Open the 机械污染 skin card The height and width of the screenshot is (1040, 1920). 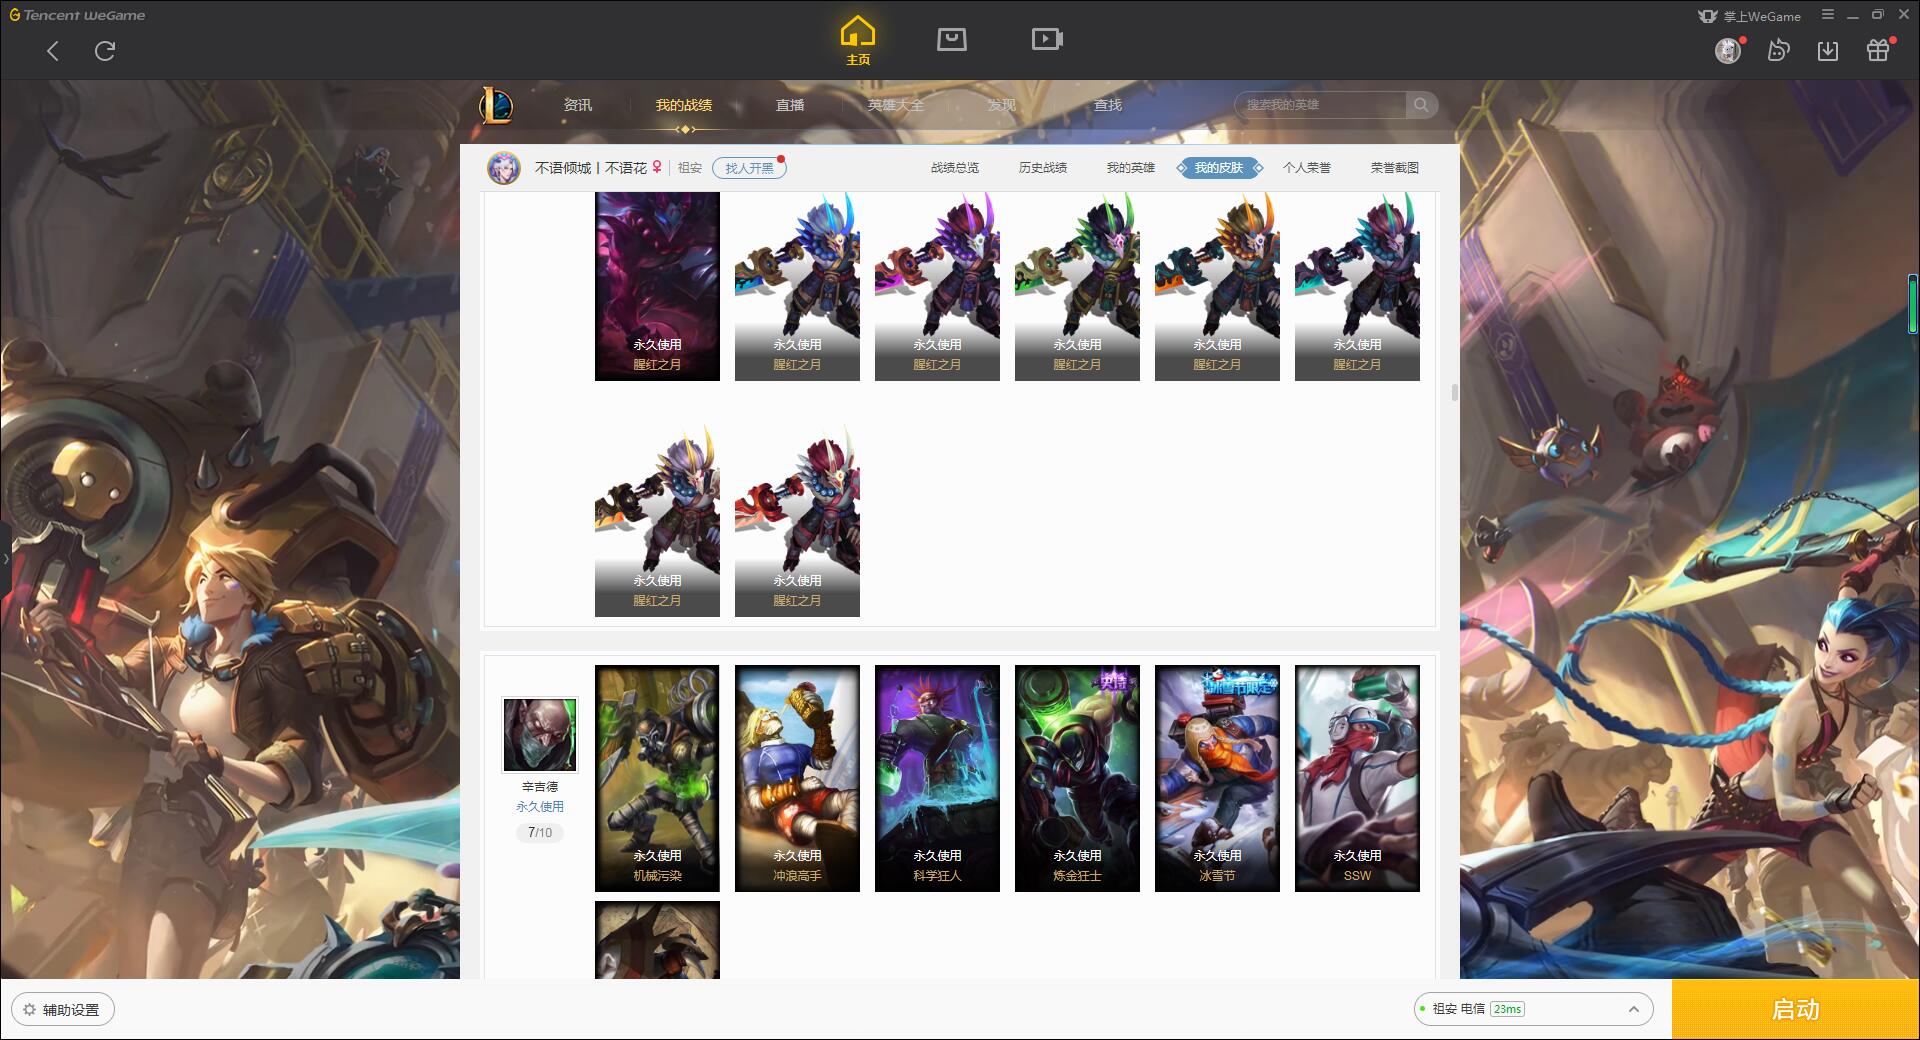coord(657,778)
